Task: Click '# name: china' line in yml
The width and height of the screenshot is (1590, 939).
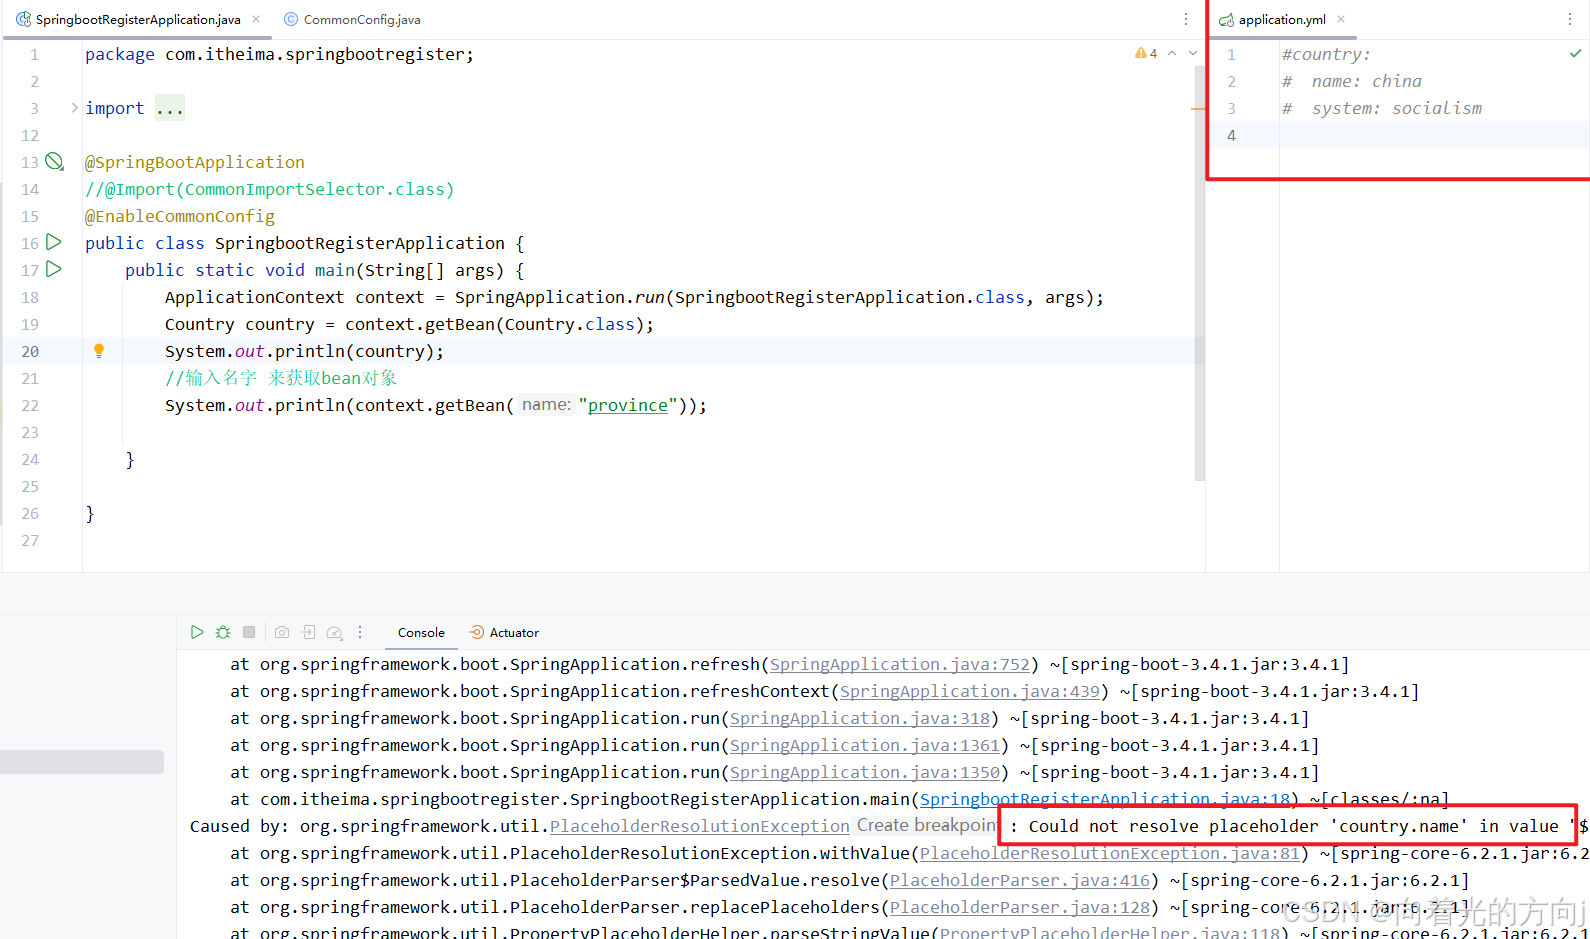Action: click(x=1352, y=81)
